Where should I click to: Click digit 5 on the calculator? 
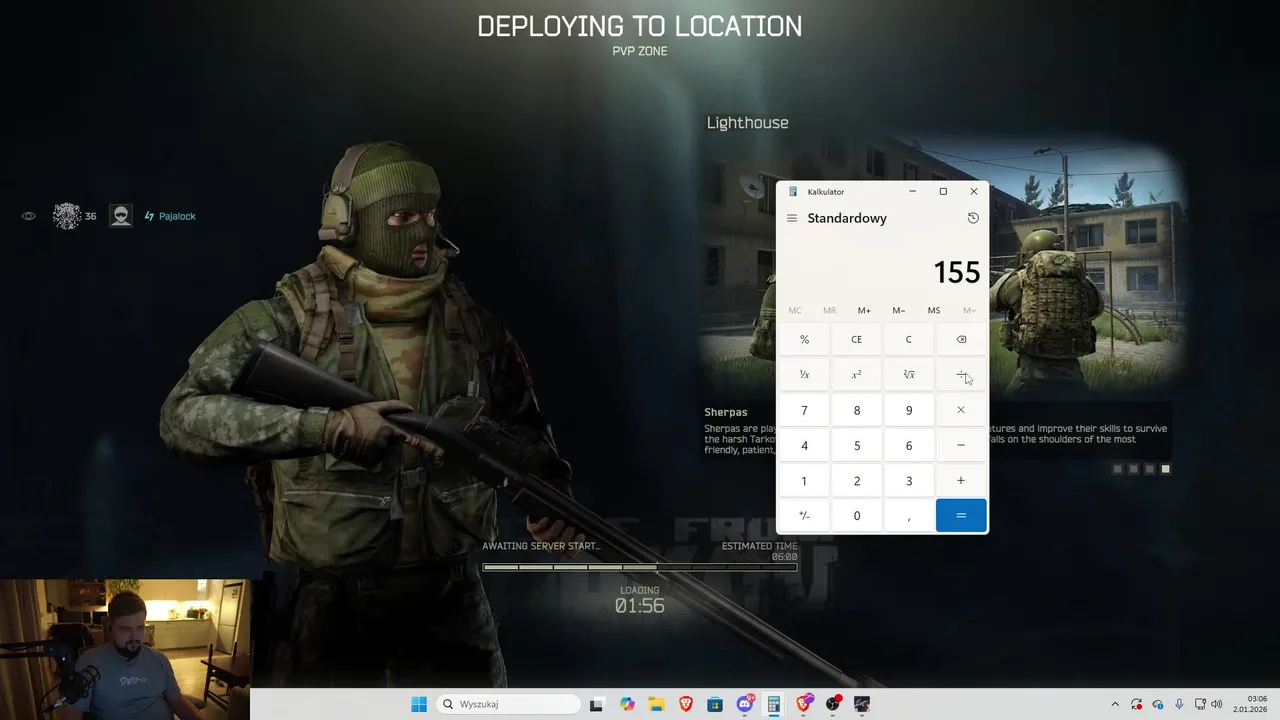coord(856,445)
